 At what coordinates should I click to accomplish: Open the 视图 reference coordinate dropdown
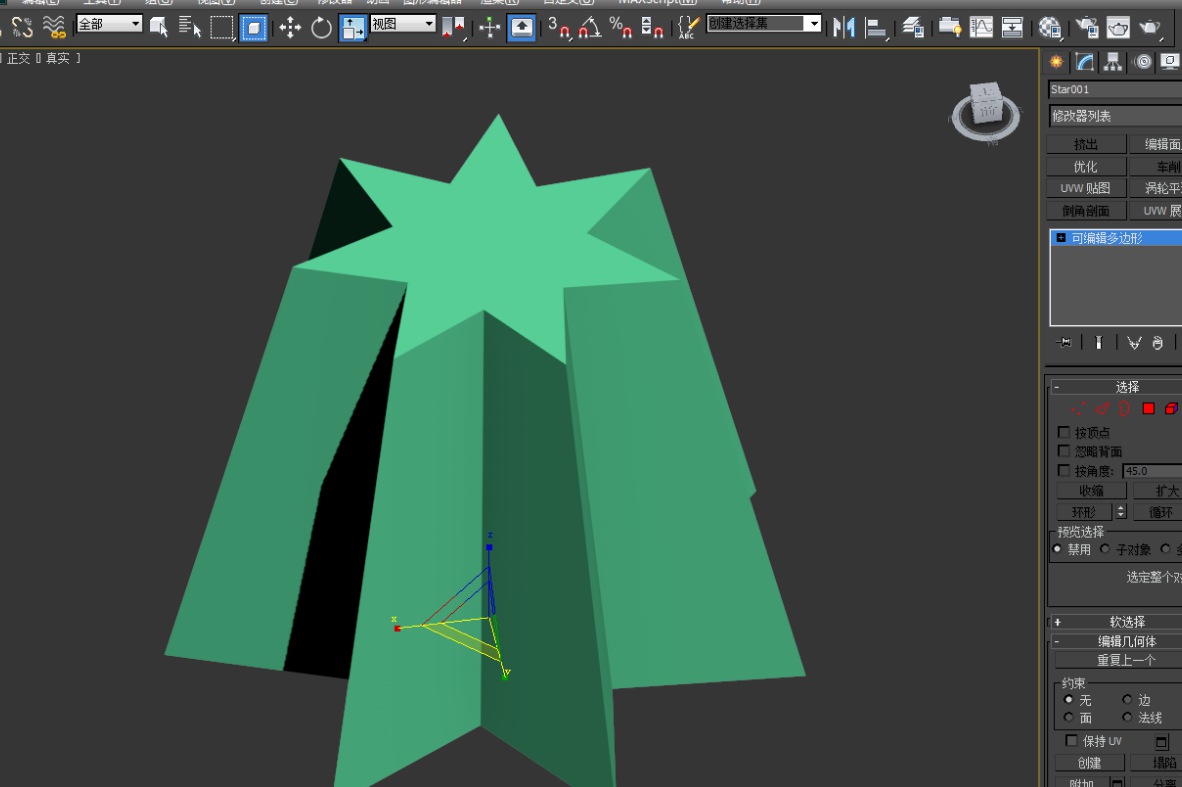[403, 24]
